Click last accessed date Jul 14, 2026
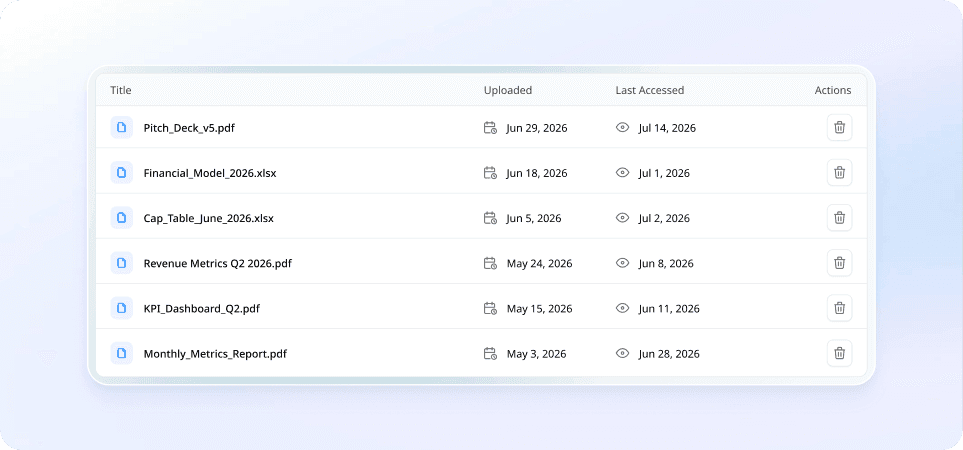Screen dimensions: 963x450 coord(667,128)
